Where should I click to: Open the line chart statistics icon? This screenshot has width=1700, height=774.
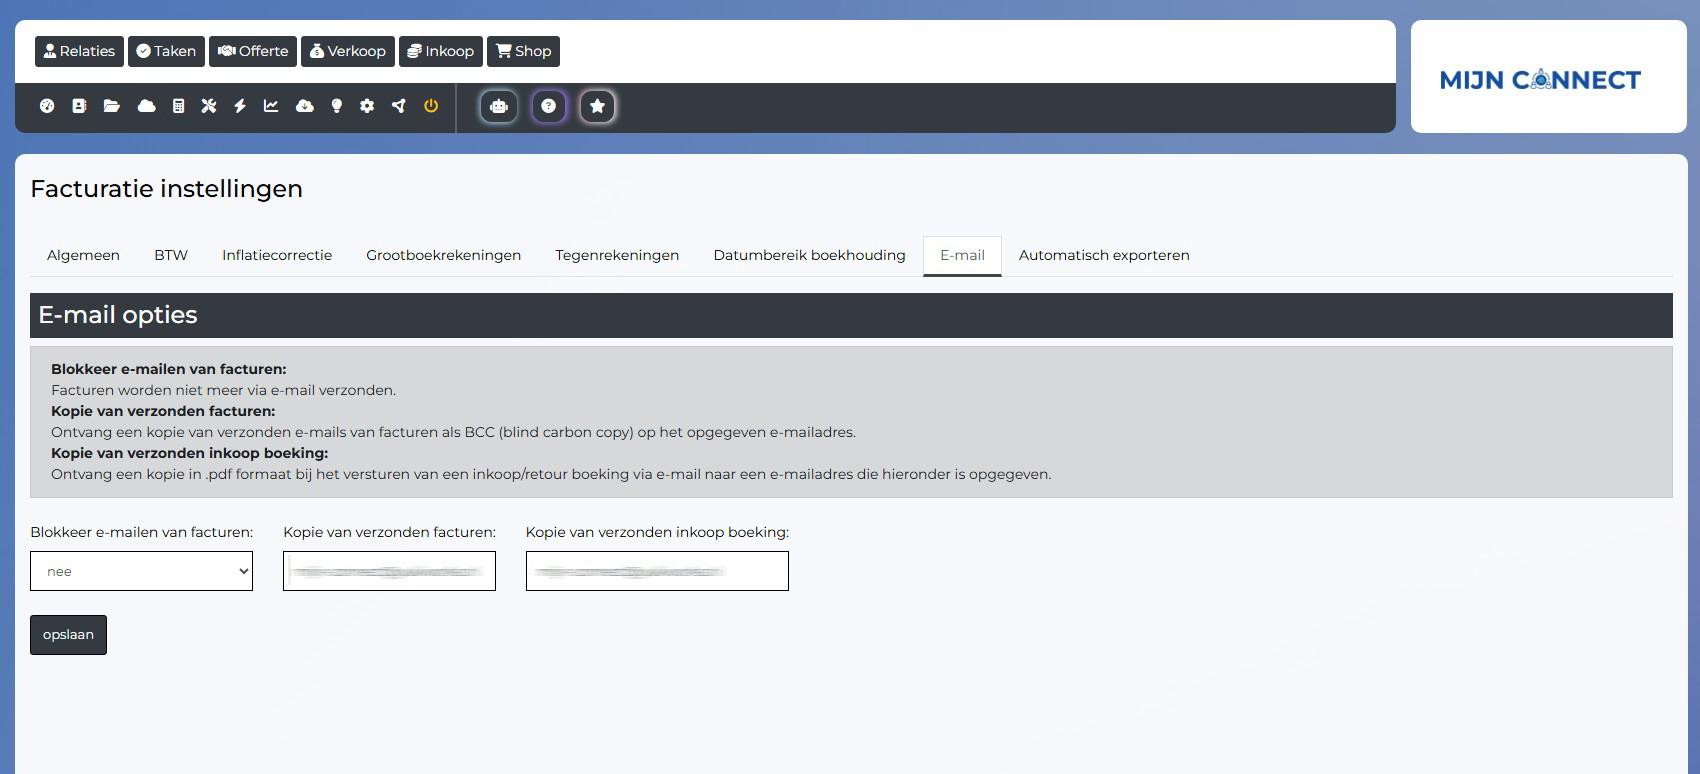coord(271,106)
